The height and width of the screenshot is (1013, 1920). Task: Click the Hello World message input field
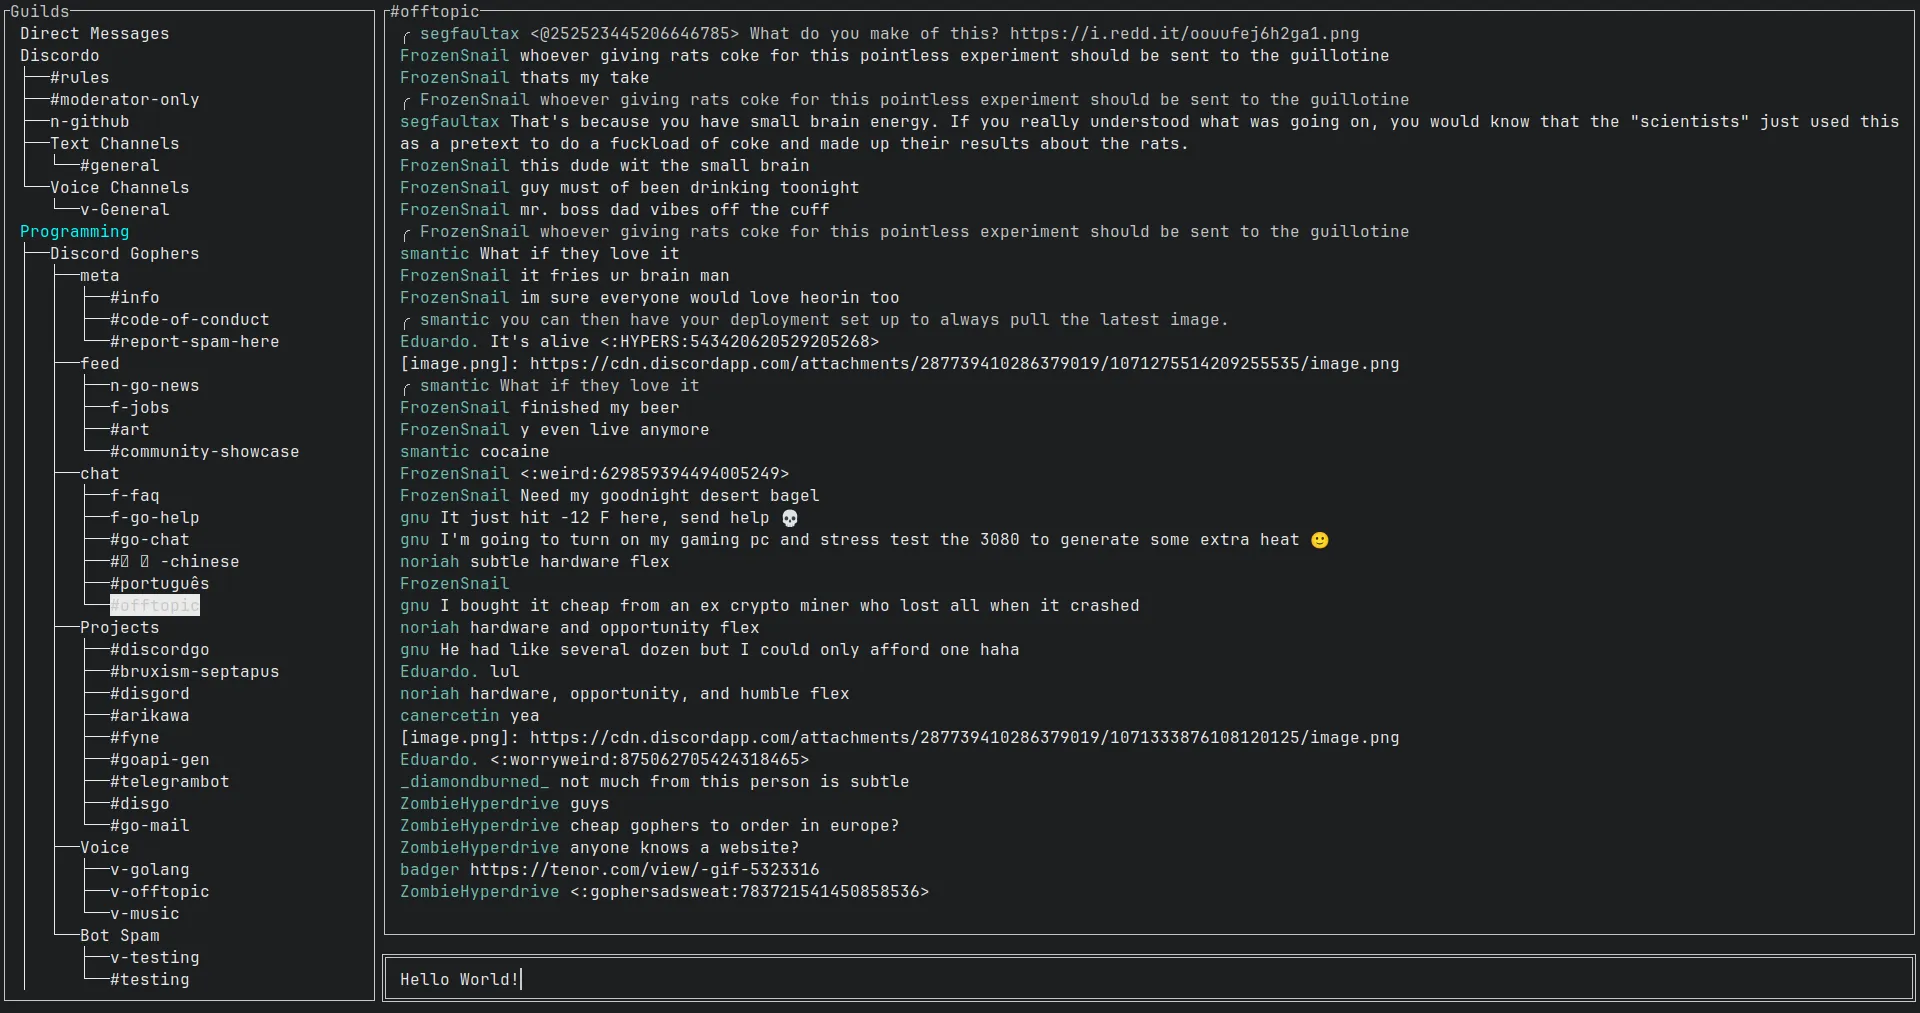pyautogui.click(x=459, y=979)
